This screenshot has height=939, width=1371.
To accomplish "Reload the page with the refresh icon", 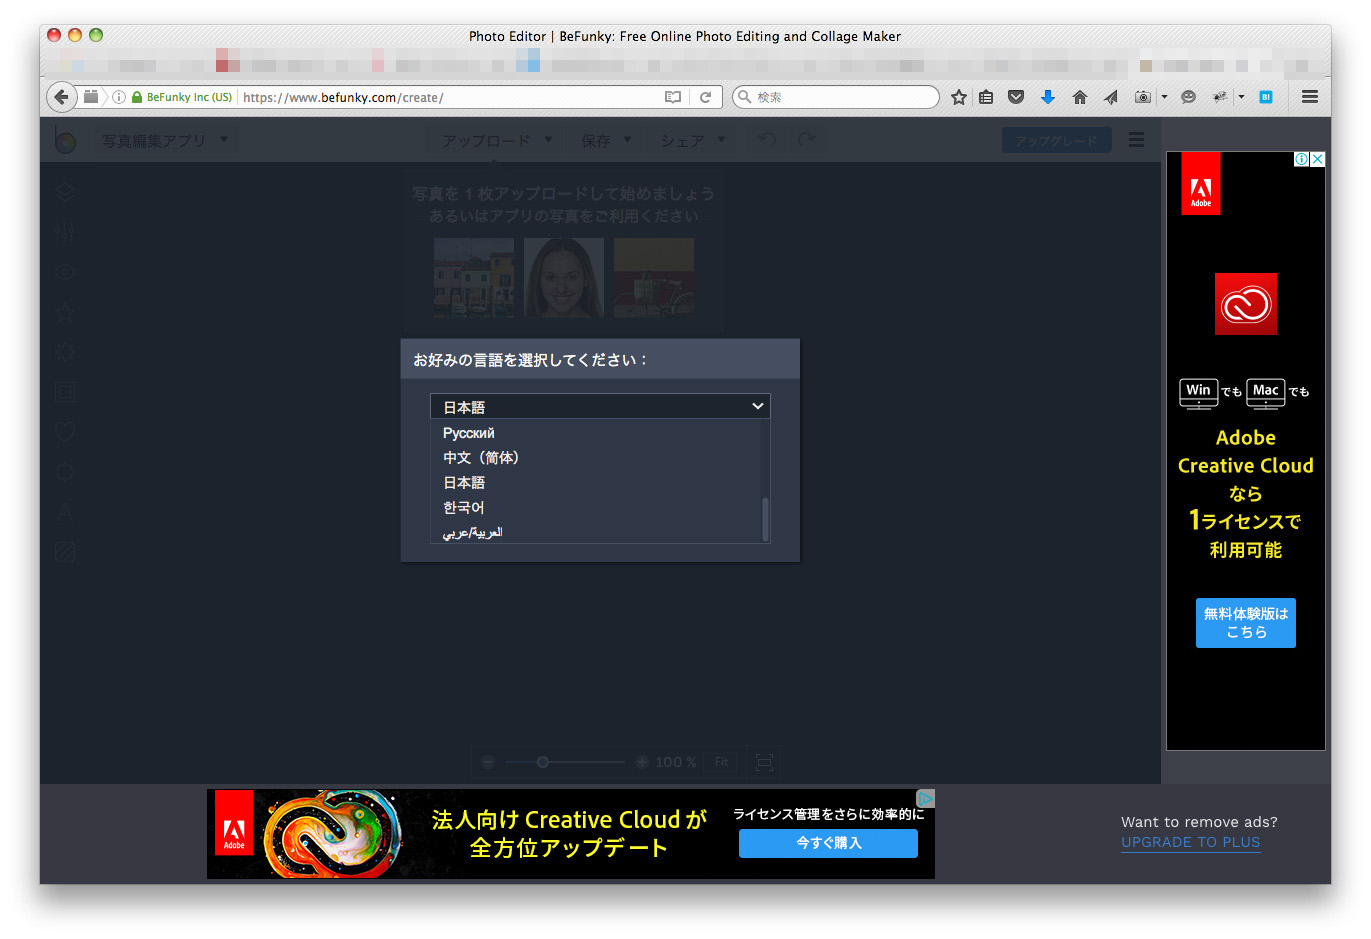I will pos(705,97).
